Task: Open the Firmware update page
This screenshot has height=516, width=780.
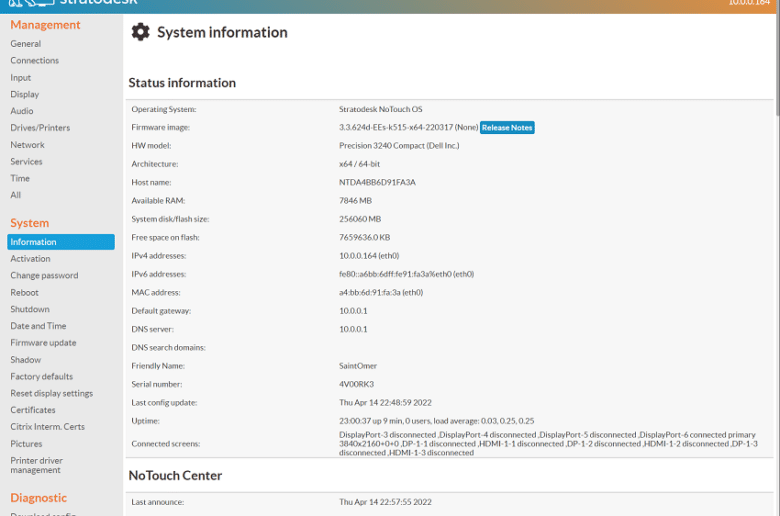Action: coord(43,343)
